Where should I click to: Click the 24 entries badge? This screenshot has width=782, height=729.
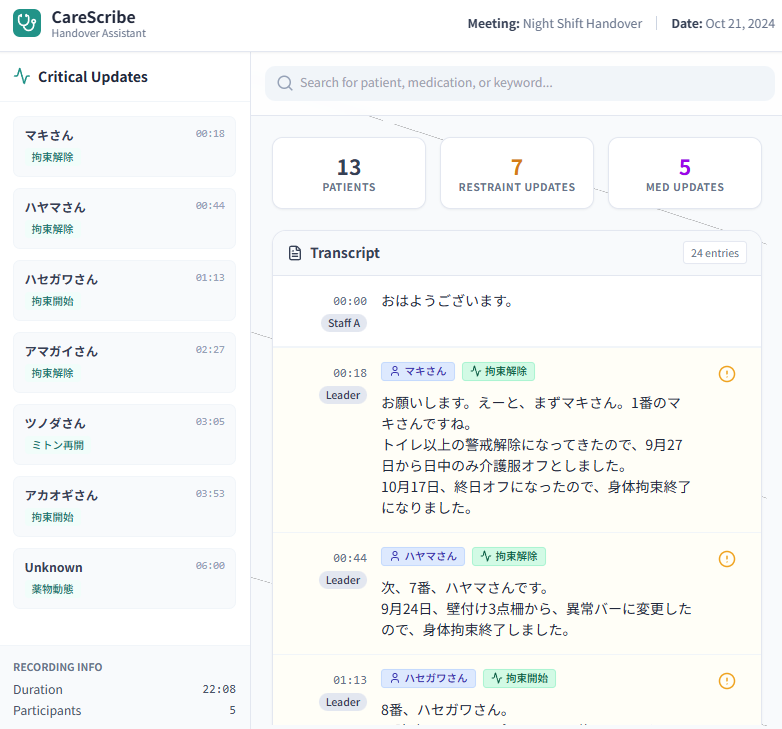[714, 253]
